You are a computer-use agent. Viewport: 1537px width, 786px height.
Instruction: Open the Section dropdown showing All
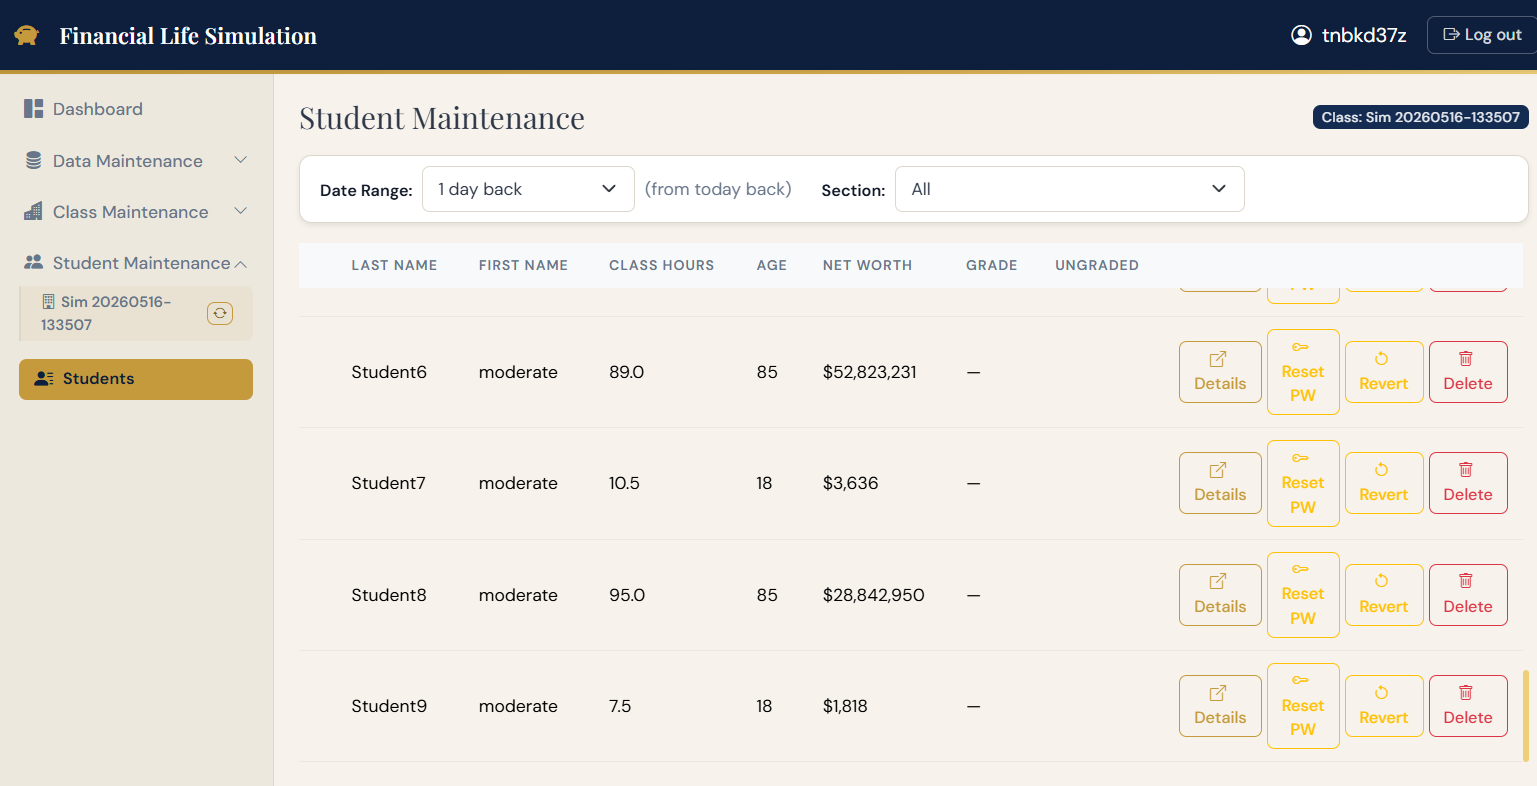pos(1070,189)
